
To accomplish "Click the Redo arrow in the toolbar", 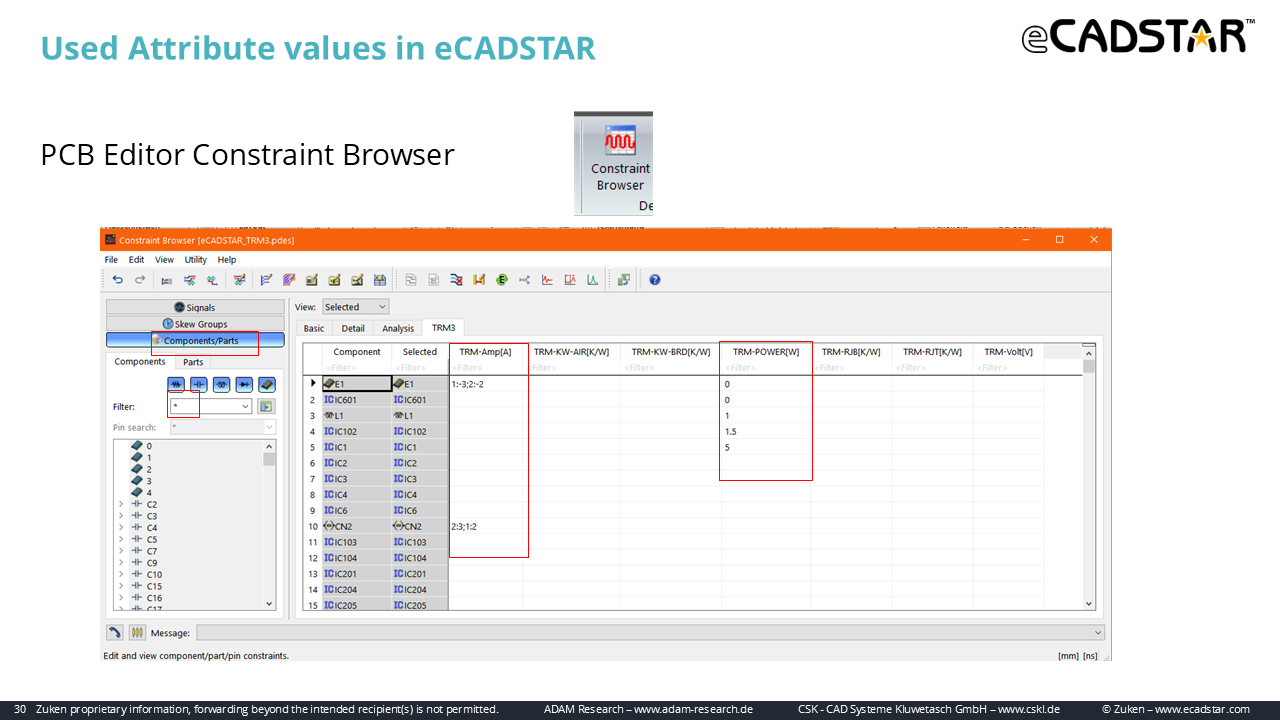I will 140,280.
